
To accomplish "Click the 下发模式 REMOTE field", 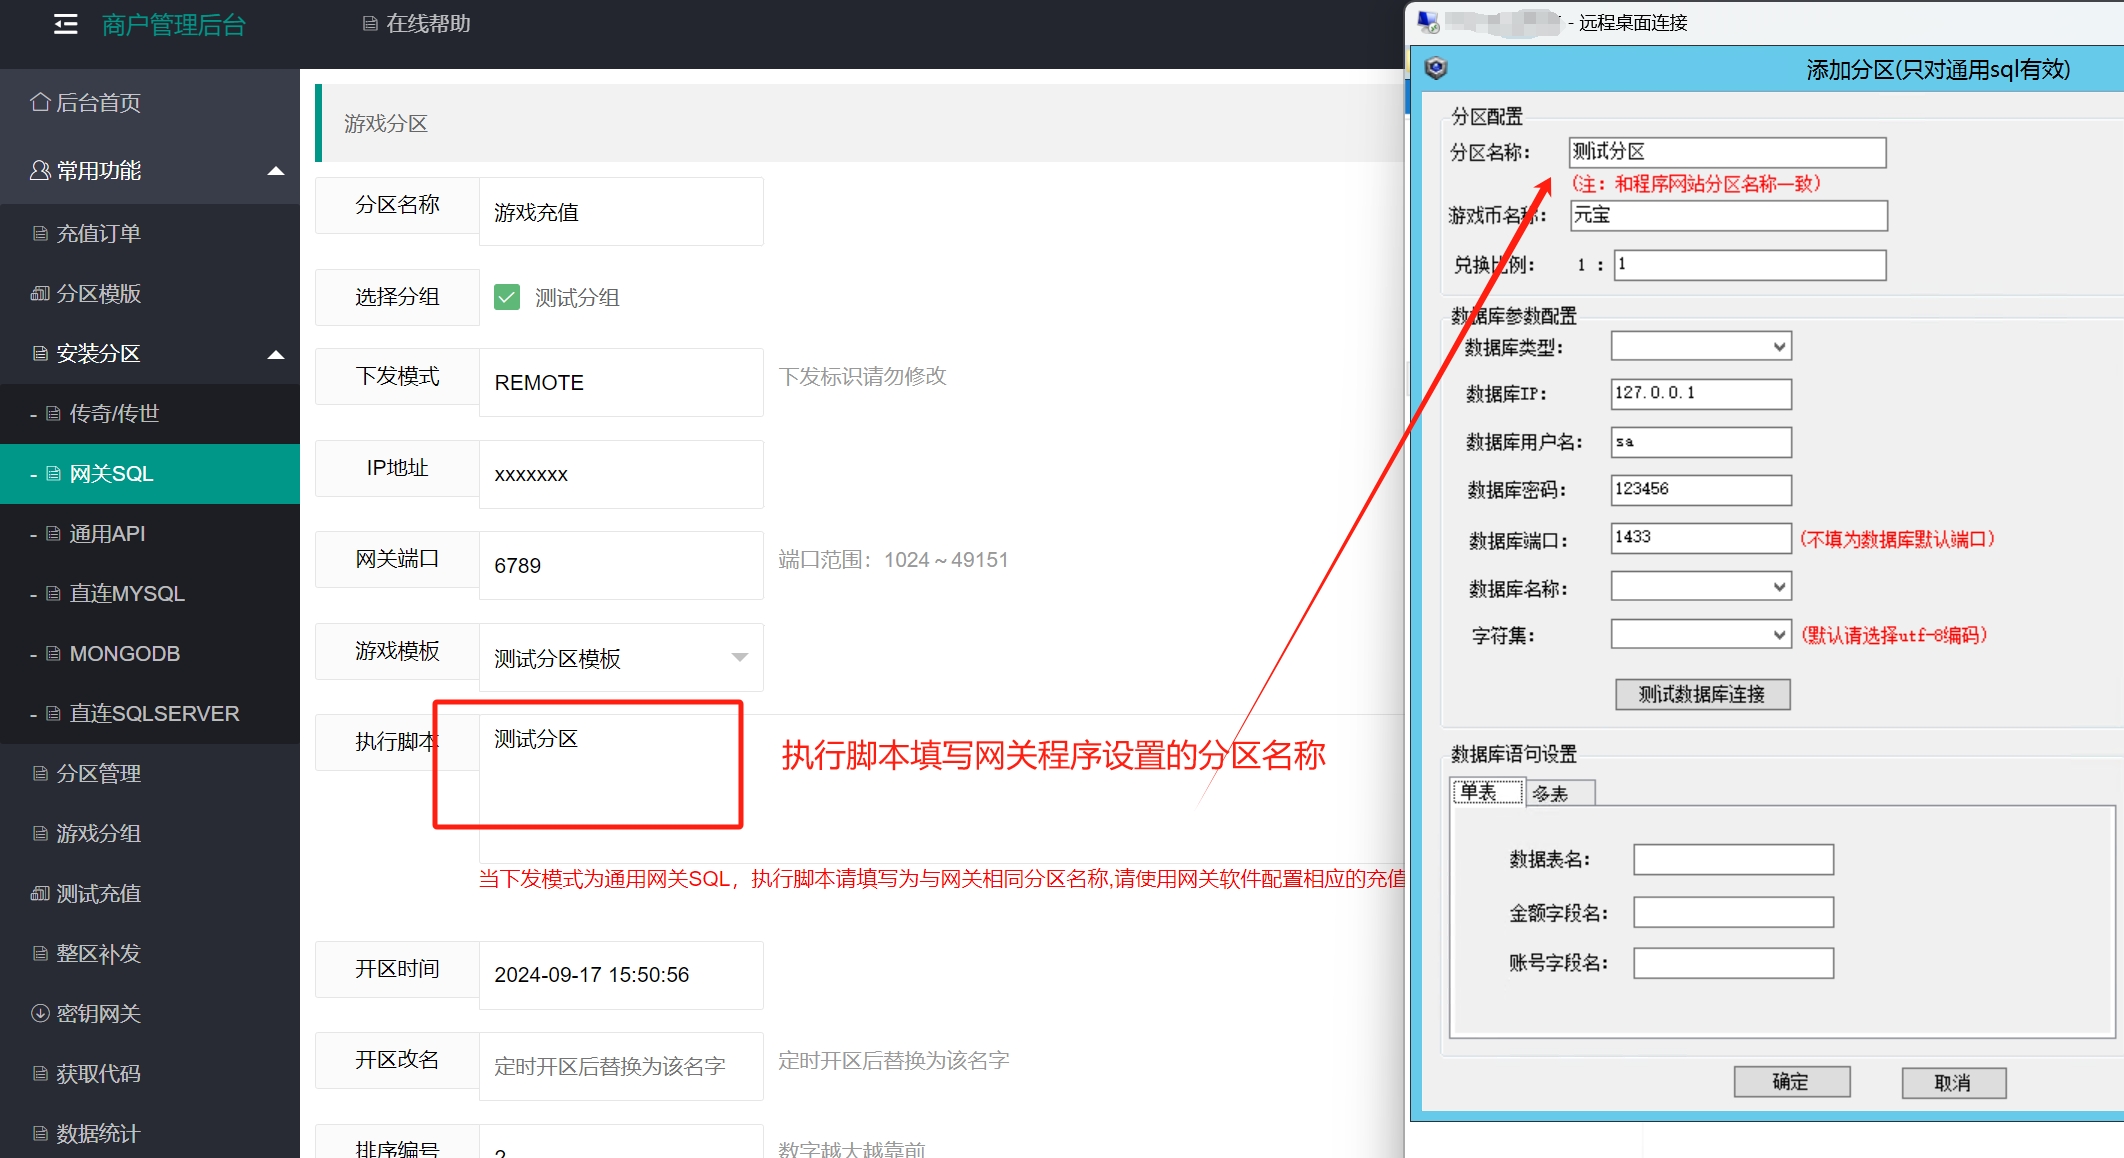I will pyautogui.click(x=621, y=382).
